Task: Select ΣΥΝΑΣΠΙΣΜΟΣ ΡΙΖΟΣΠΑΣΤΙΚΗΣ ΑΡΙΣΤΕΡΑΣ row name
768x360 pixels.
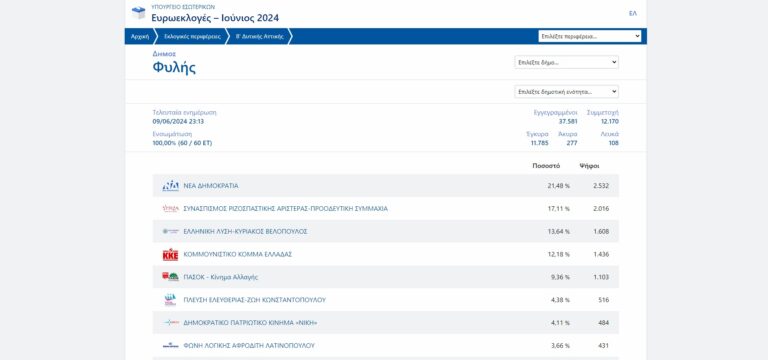Action: click(x=285, y=209)
